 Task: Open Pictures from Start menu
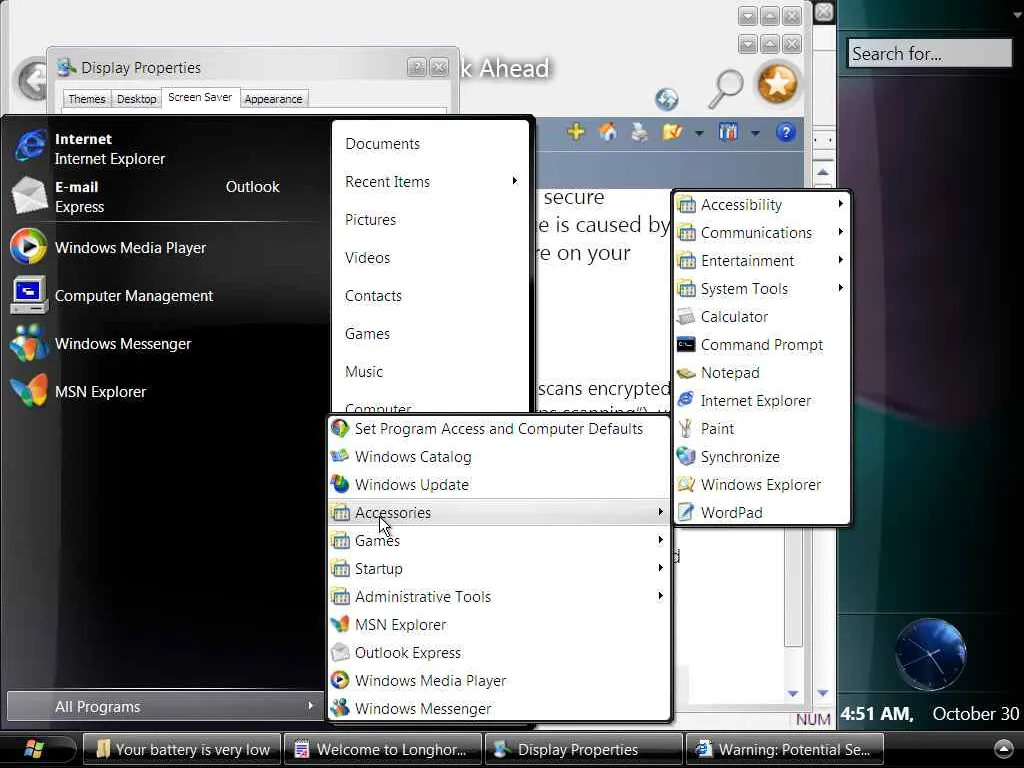point(431,219)
